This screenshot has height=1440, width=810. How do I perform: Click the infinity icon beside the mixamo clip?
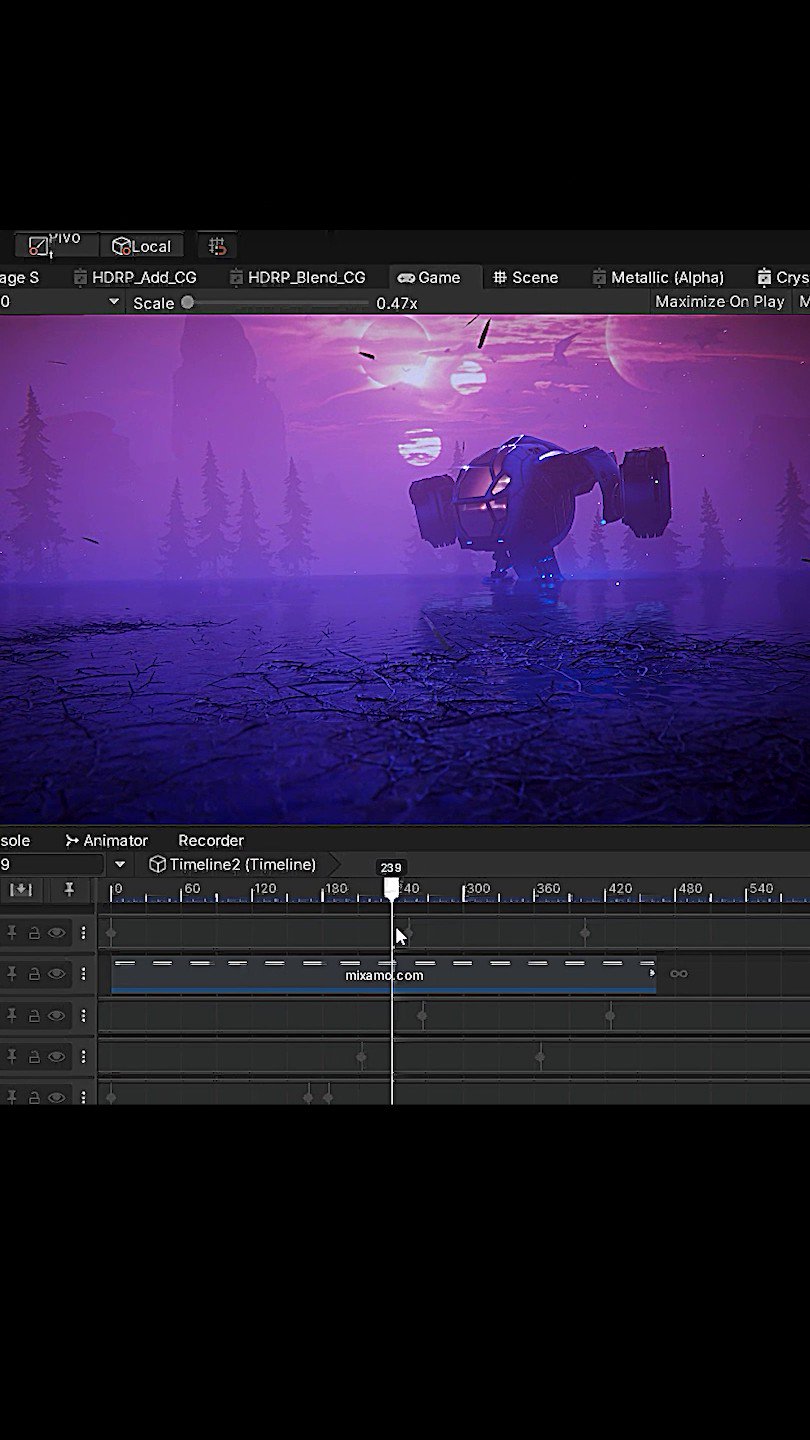click(x=679, y=973)
